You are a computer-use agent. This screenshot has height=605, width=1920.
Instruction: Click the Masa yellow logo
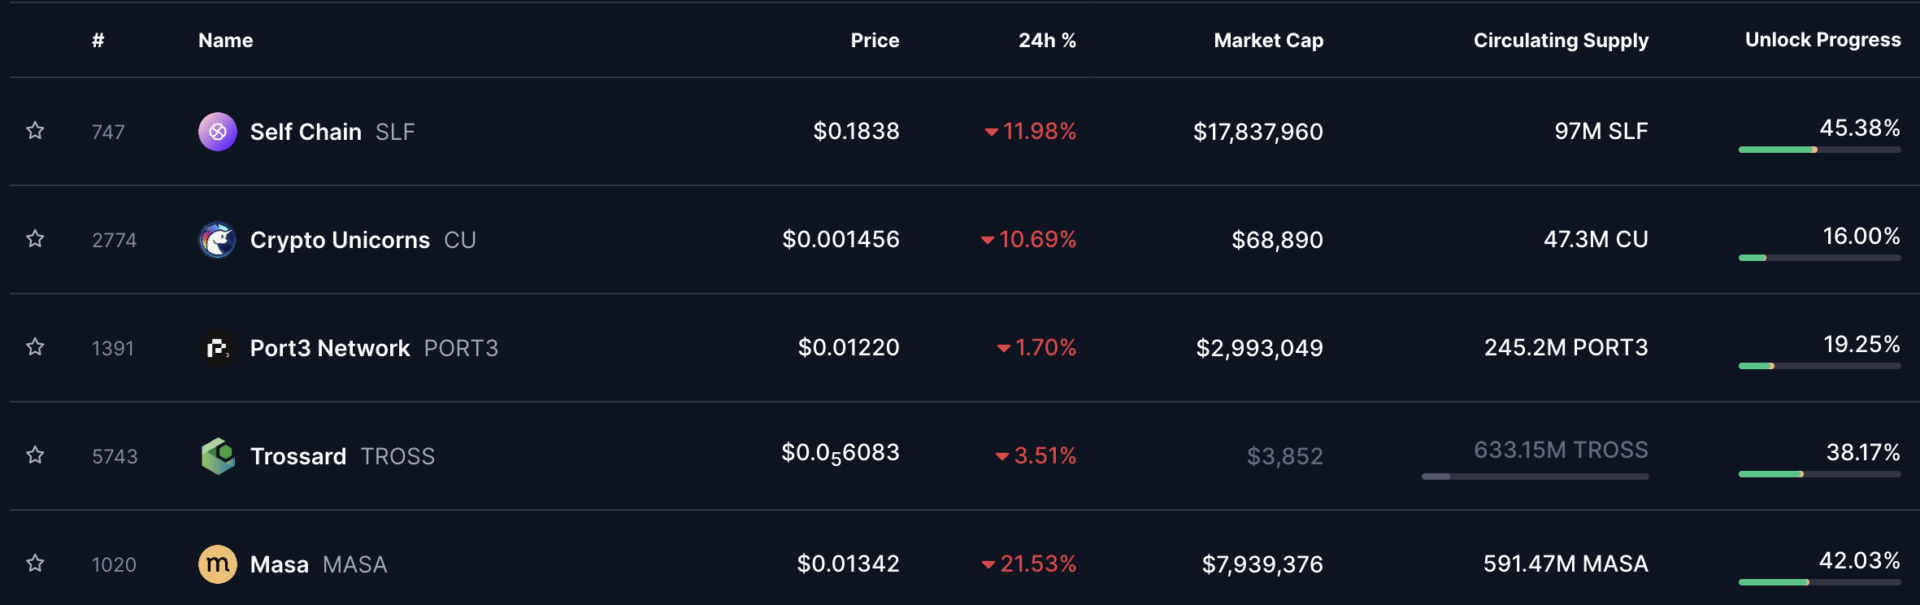(x=217, y=564)
